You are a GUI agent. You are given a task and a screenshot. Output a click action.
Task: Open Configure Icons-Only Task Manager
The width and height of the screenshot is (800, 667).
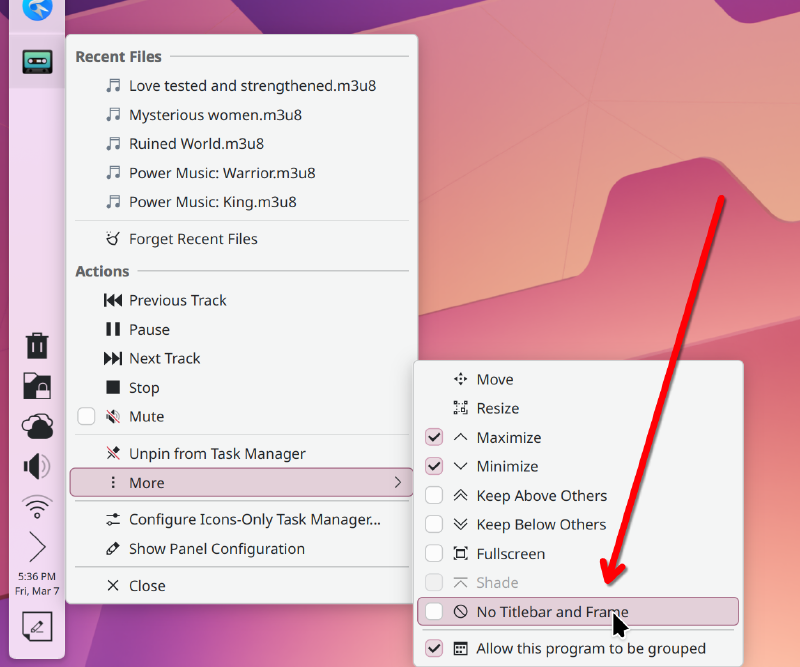pos(254,519)
